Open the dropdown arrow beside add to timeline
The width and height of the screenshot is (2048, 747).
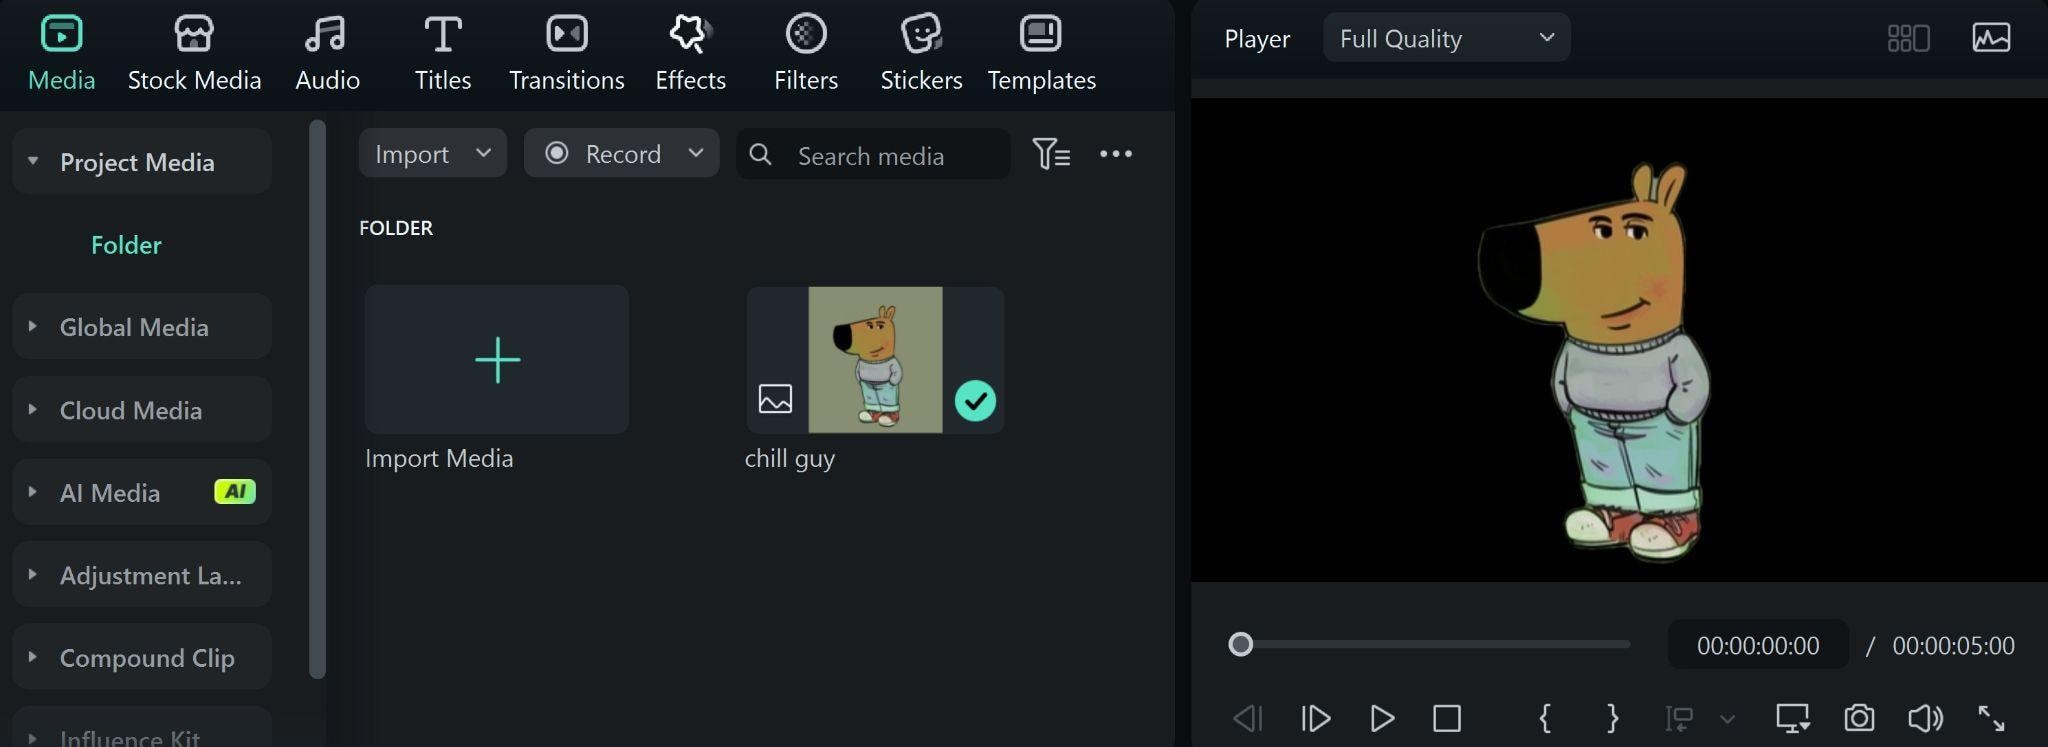1727,719
